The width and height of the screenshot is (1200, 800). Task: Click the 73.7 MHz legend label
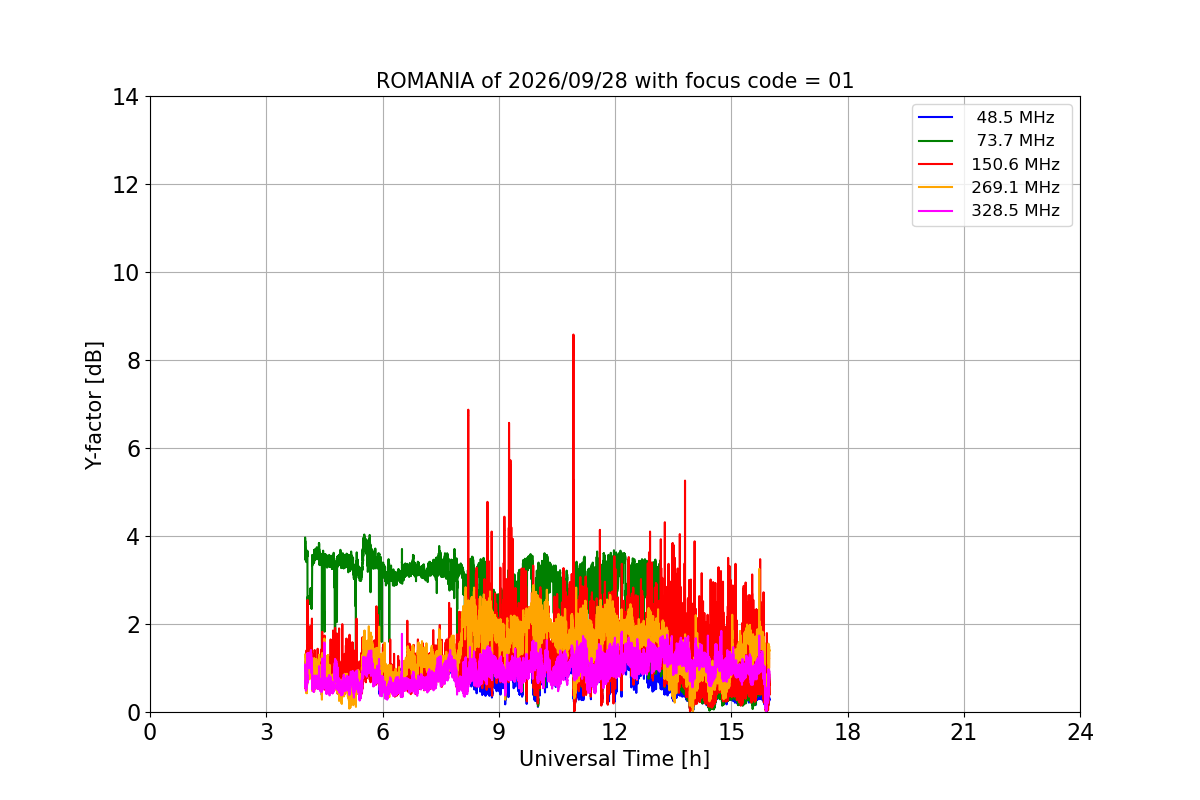[x=1015, y=141]
